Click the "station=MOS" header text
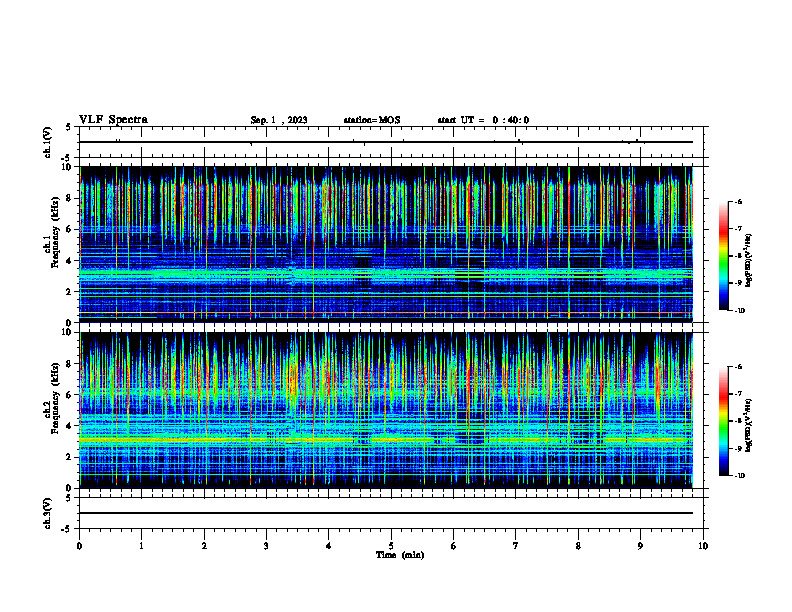 372,120
